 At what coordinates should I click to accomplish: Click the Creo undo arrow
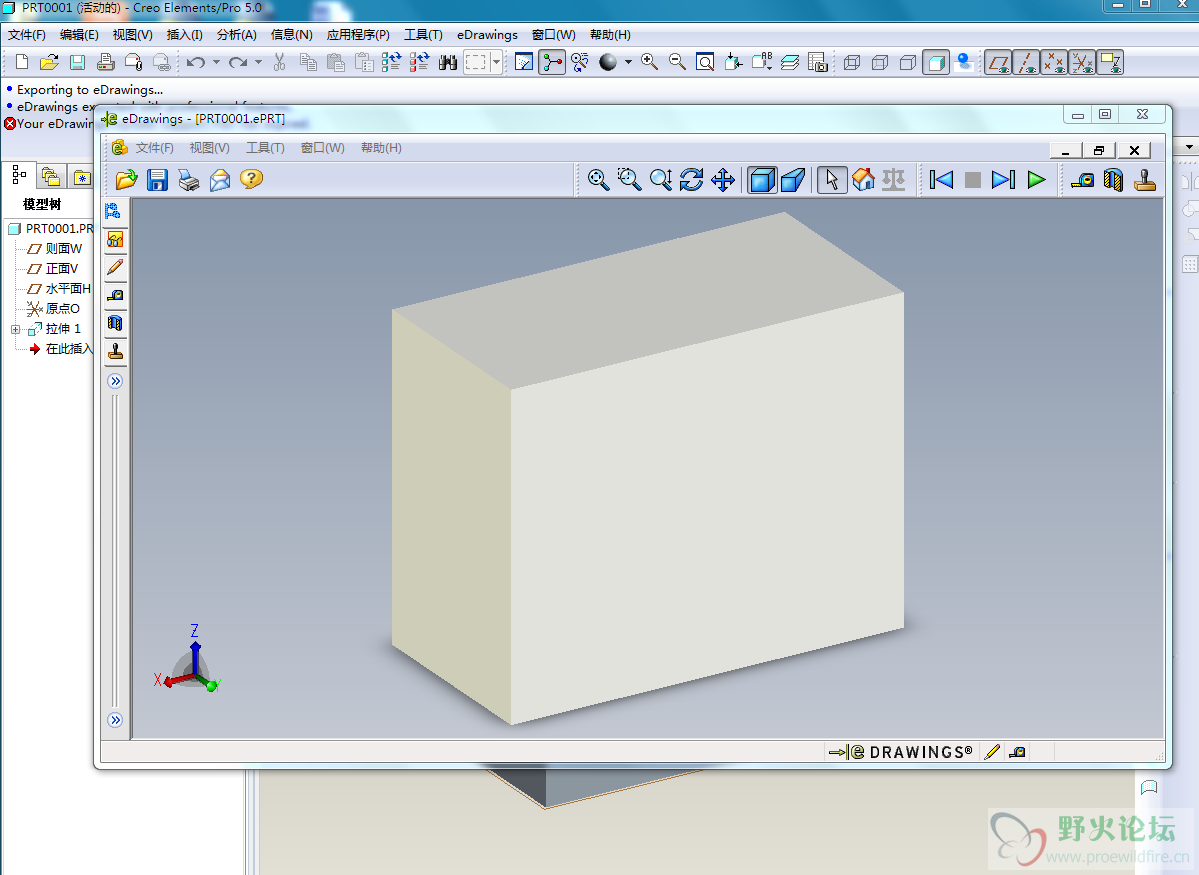coord(196,62)
